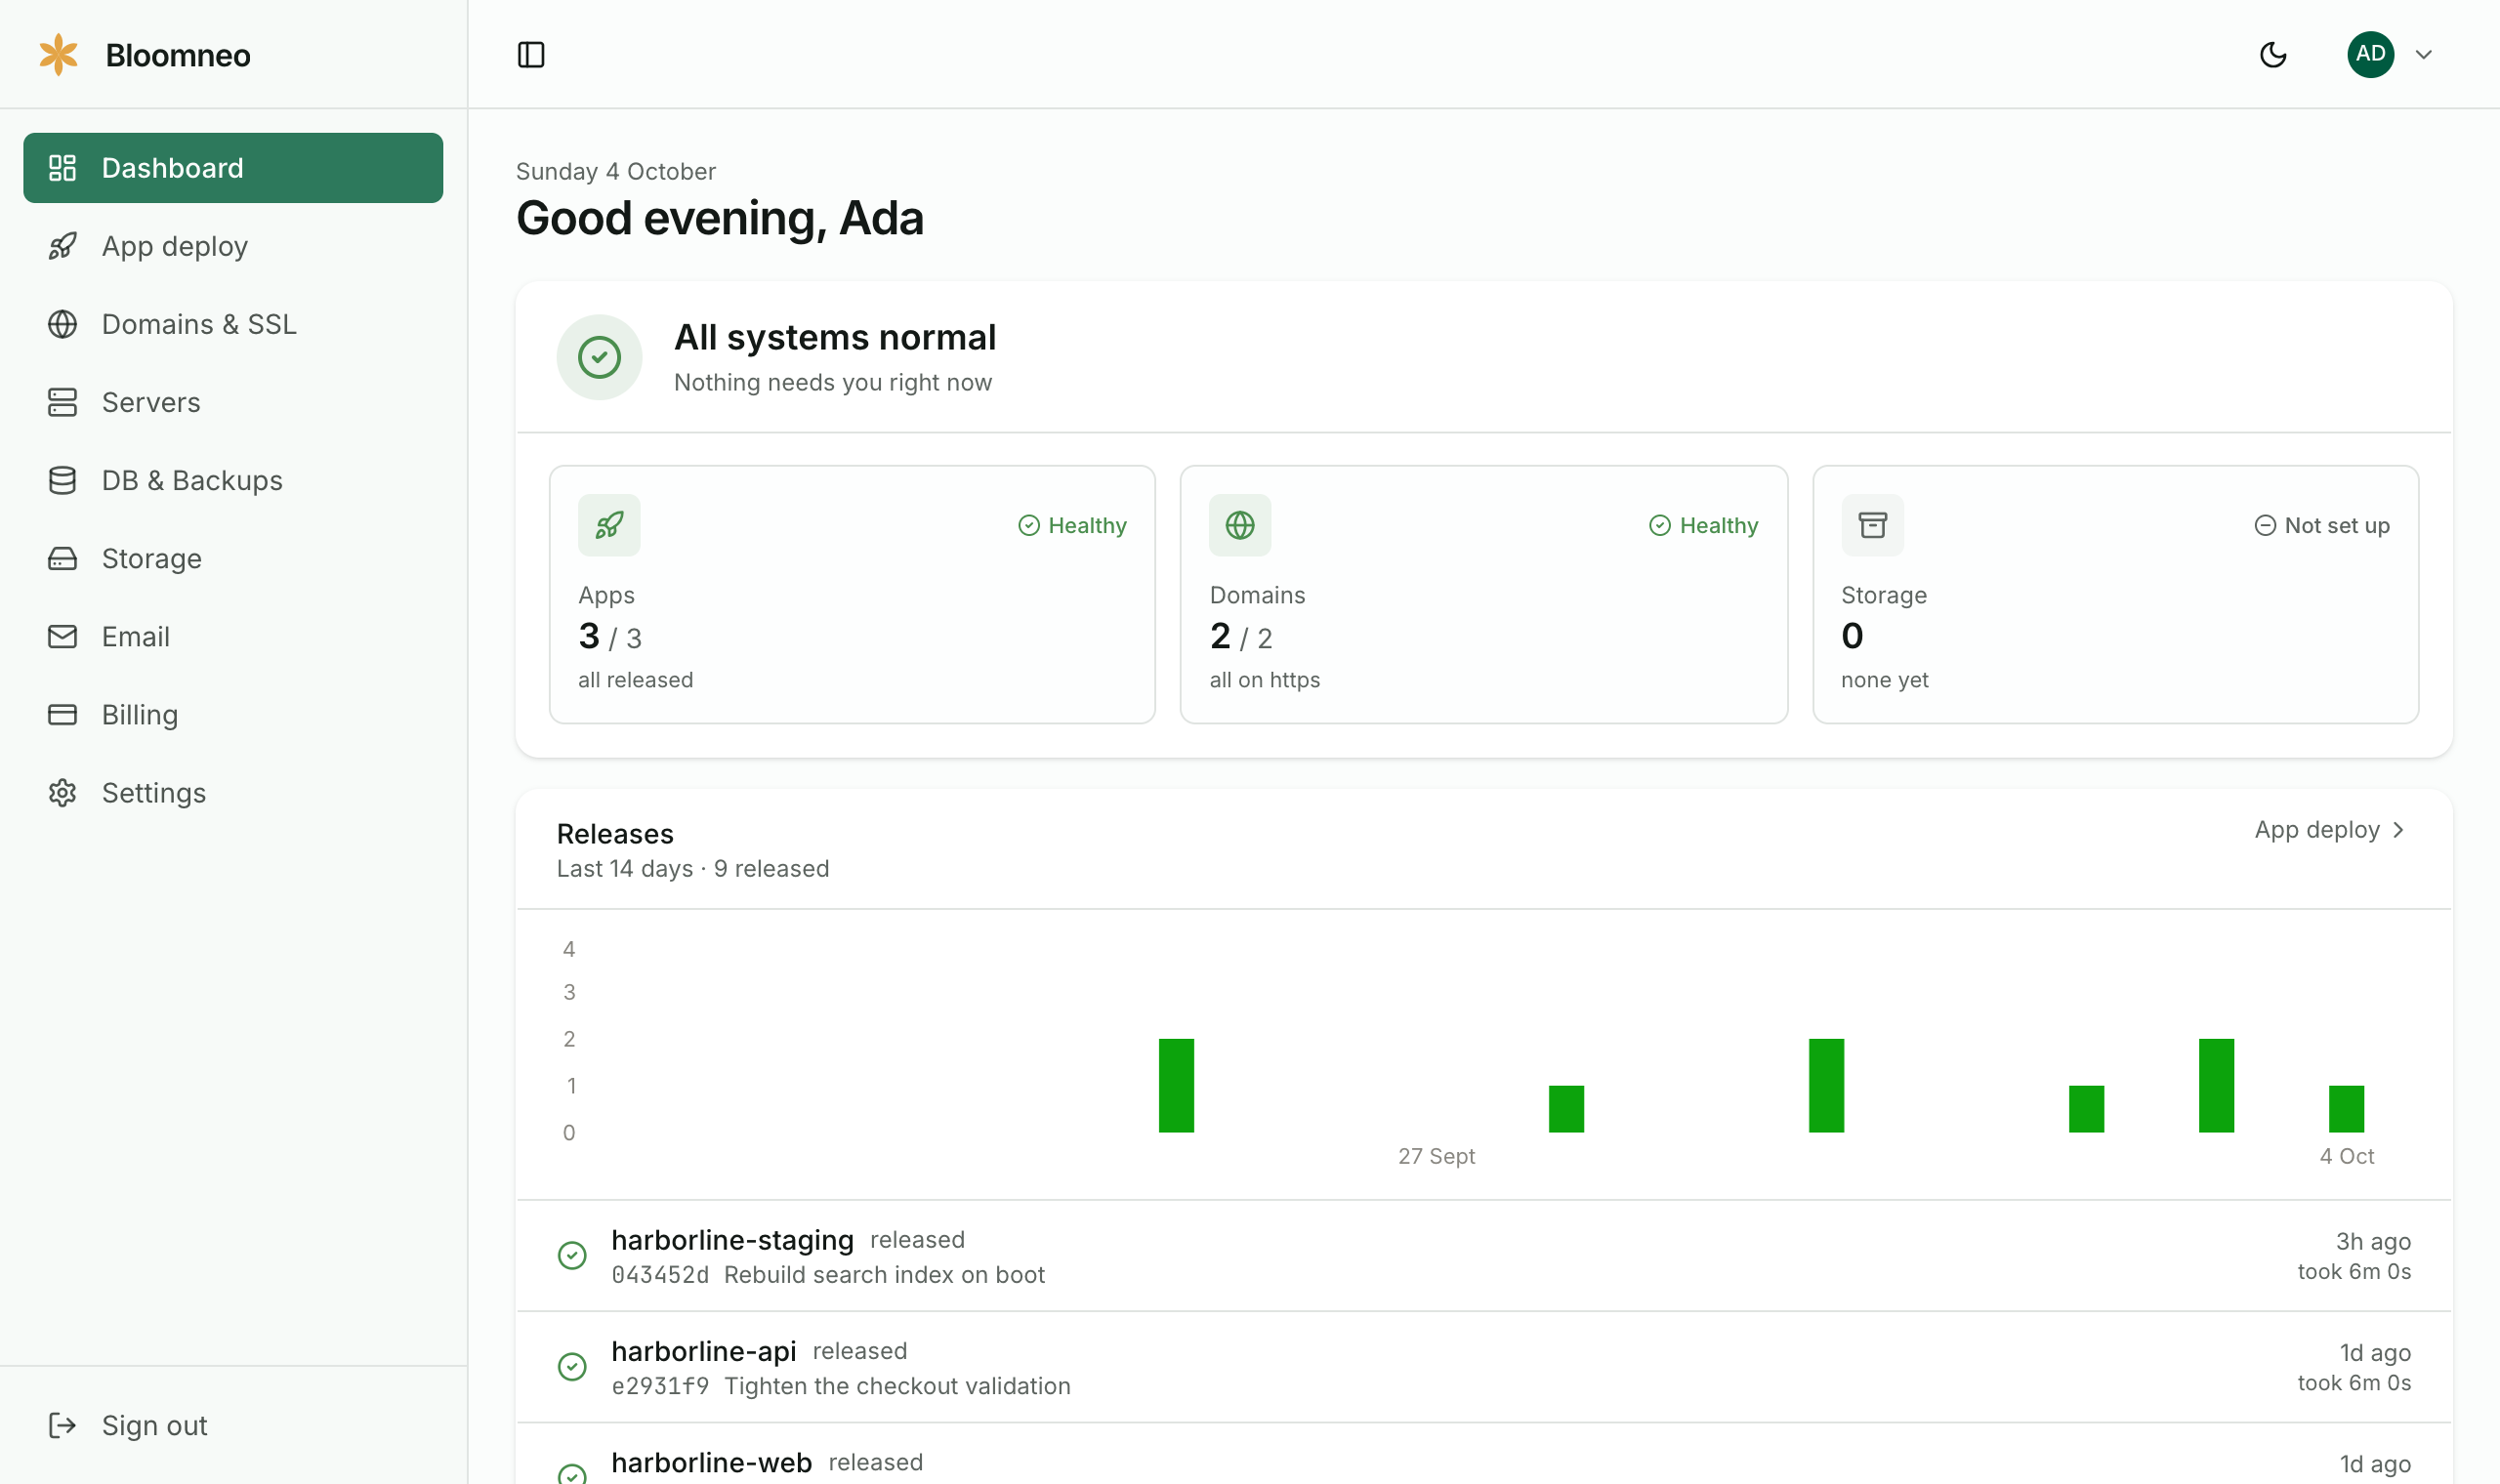2500x1484 pixels.
Task: Expand the account menu chevron
Action: pos(2423,54)
